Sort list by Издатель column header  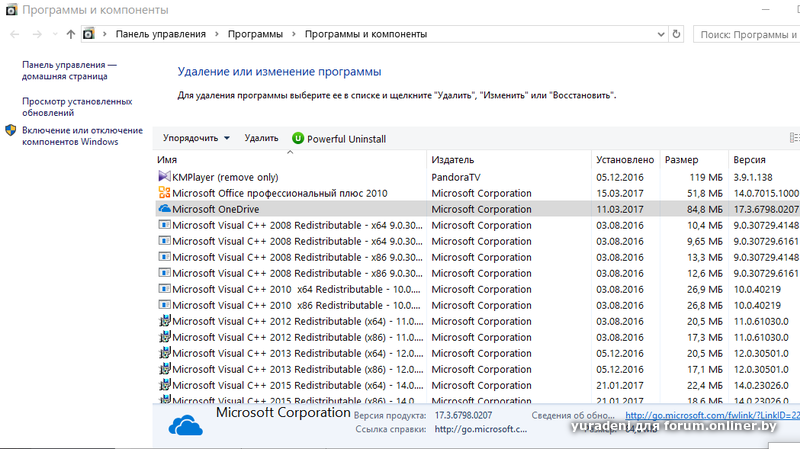(452, 160)
